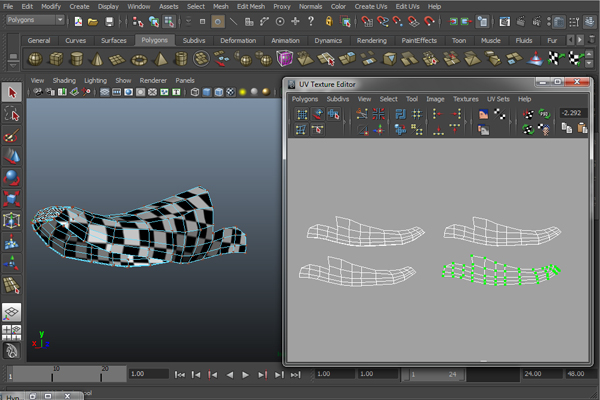Save scene disk icon
This screenshot has height=400, width=600.
(x=109, y=22)
